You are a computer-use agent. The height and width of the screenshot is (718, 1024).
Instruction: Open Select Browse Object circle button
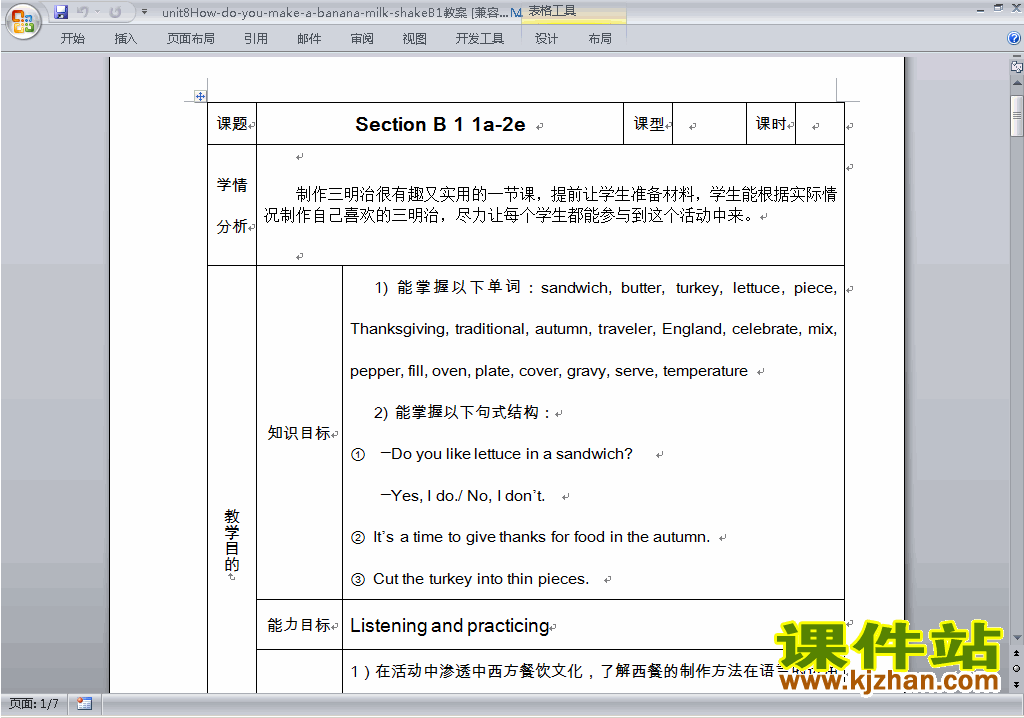(1016, 668)
